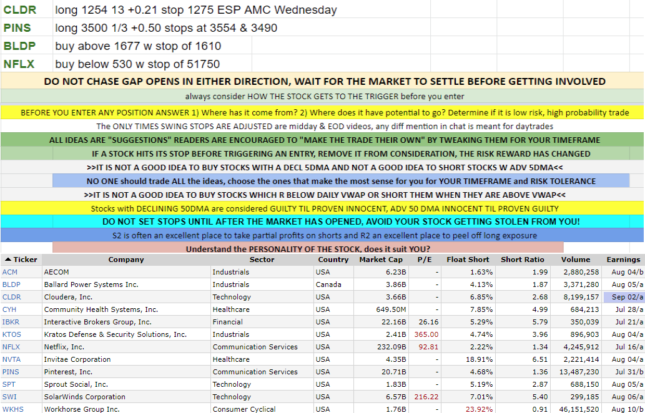The image size is (645, 413).
Task: Select the 'PERSONALITY OF THE STOCK' row
Action: pos(308,248)
